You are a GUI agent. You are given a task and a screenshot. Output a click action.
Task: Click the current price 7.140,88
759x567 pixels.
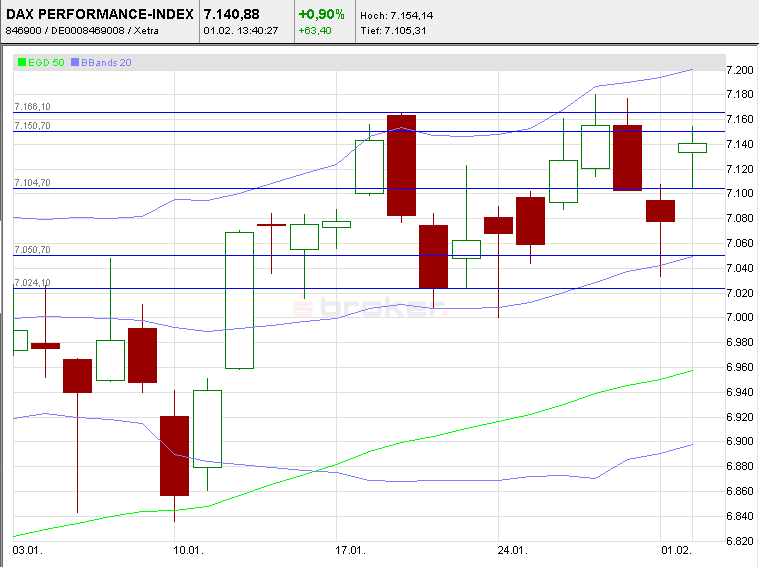tap(231, 14)
